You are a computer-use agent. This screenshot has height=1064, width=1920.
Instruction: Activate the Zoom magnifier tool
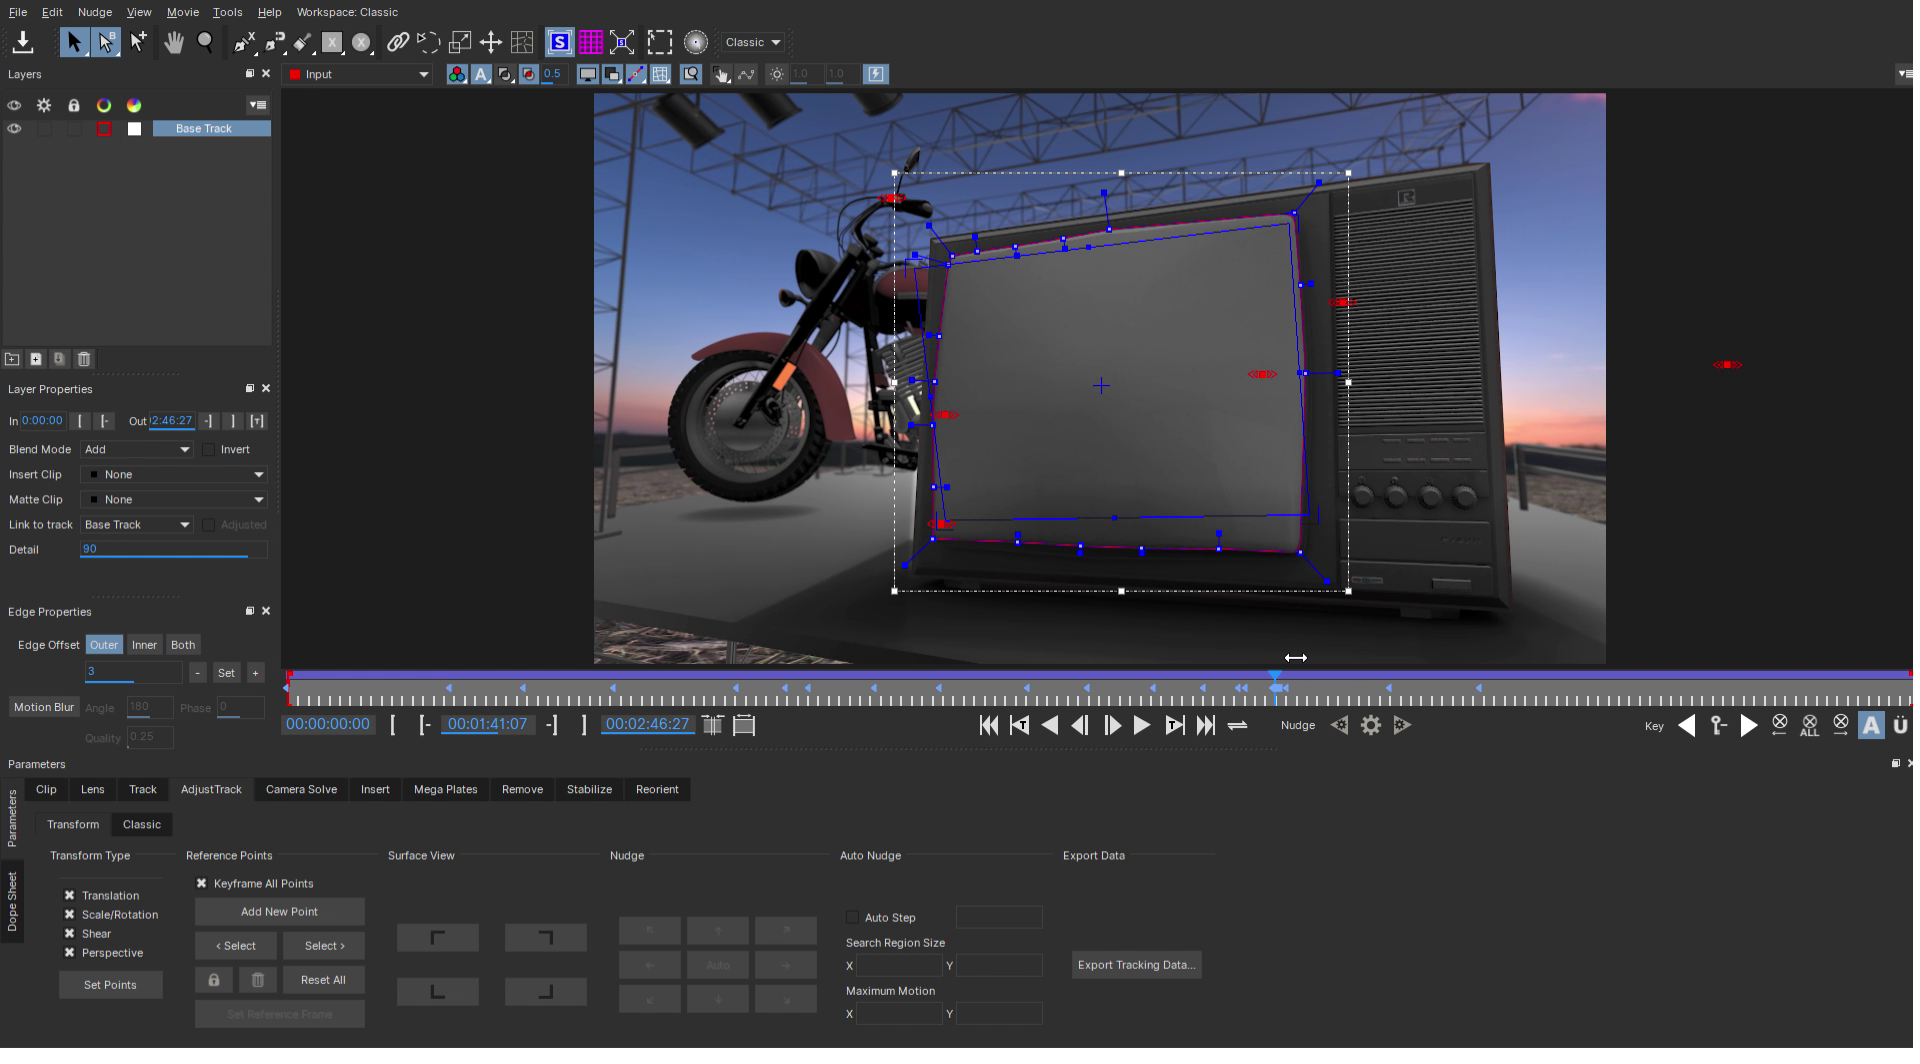[x=206, y=42]
